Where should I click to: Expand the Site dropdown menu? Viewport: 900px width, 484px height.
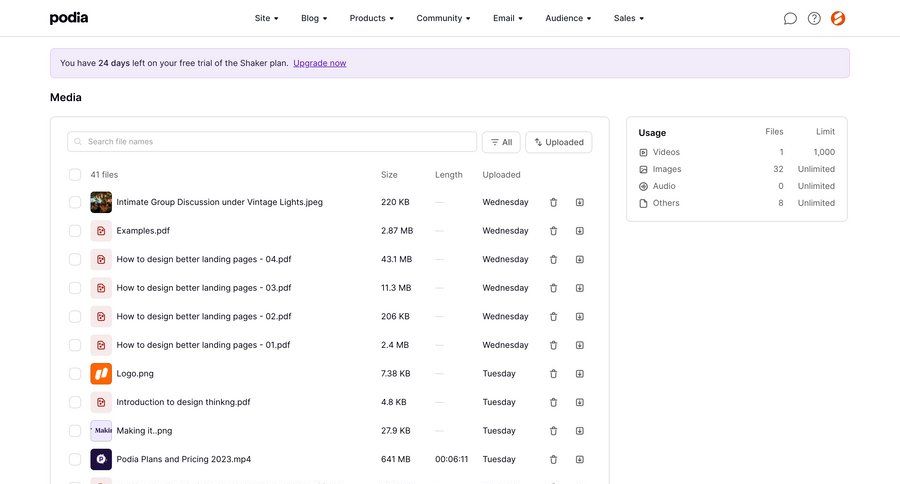(266, 18)
